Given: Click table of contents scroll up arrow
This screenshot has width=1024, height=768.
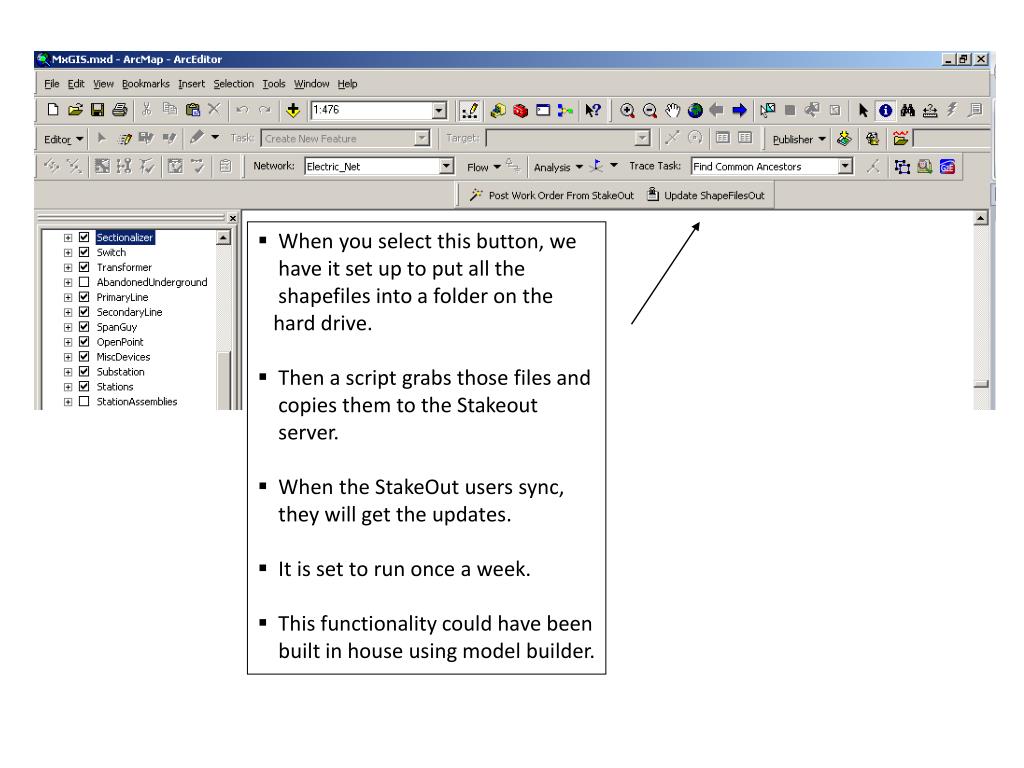Looking at the screenshot, I should point(223,238).
